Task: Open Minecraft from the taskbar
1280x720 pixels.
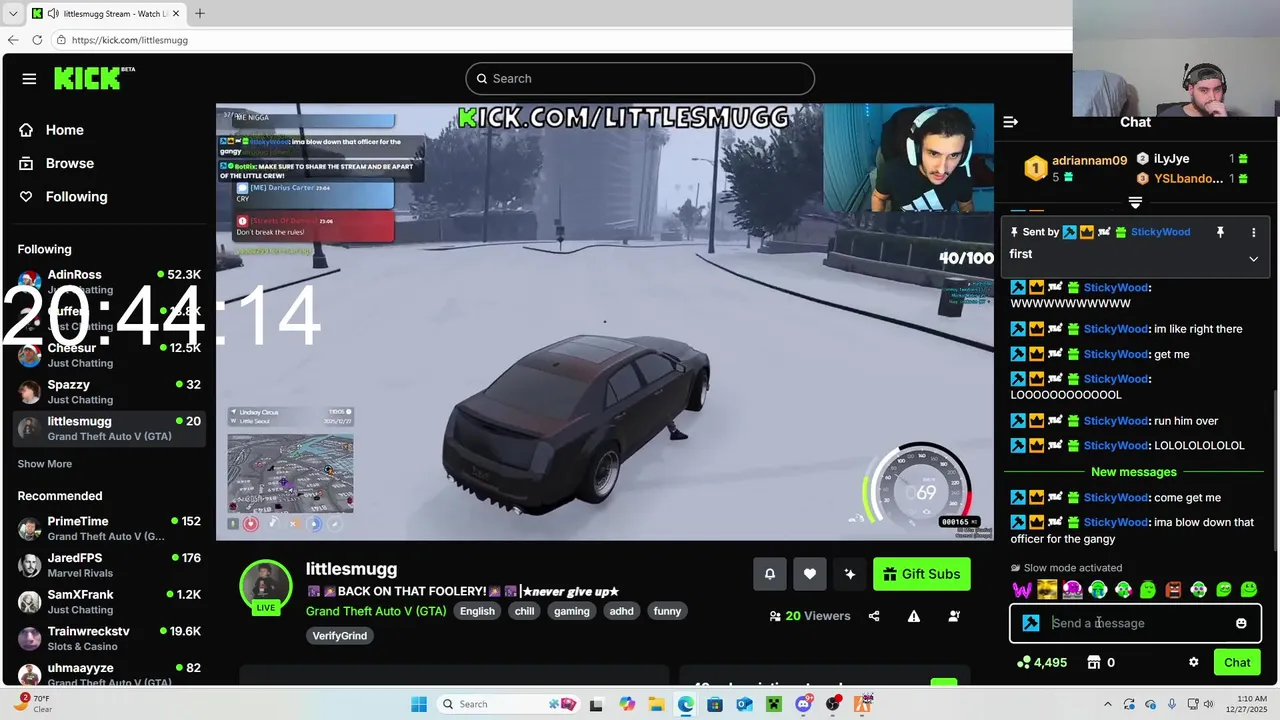Action: tap(774, 704)
